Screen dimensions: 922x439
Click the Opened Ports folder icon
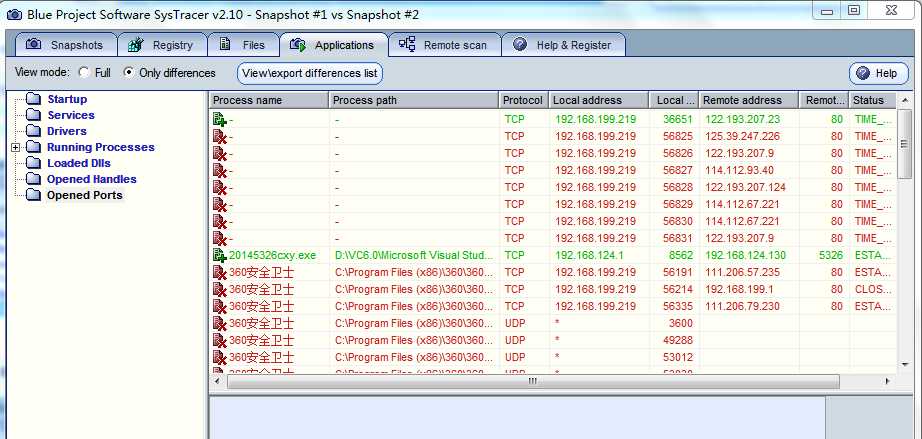34,195
